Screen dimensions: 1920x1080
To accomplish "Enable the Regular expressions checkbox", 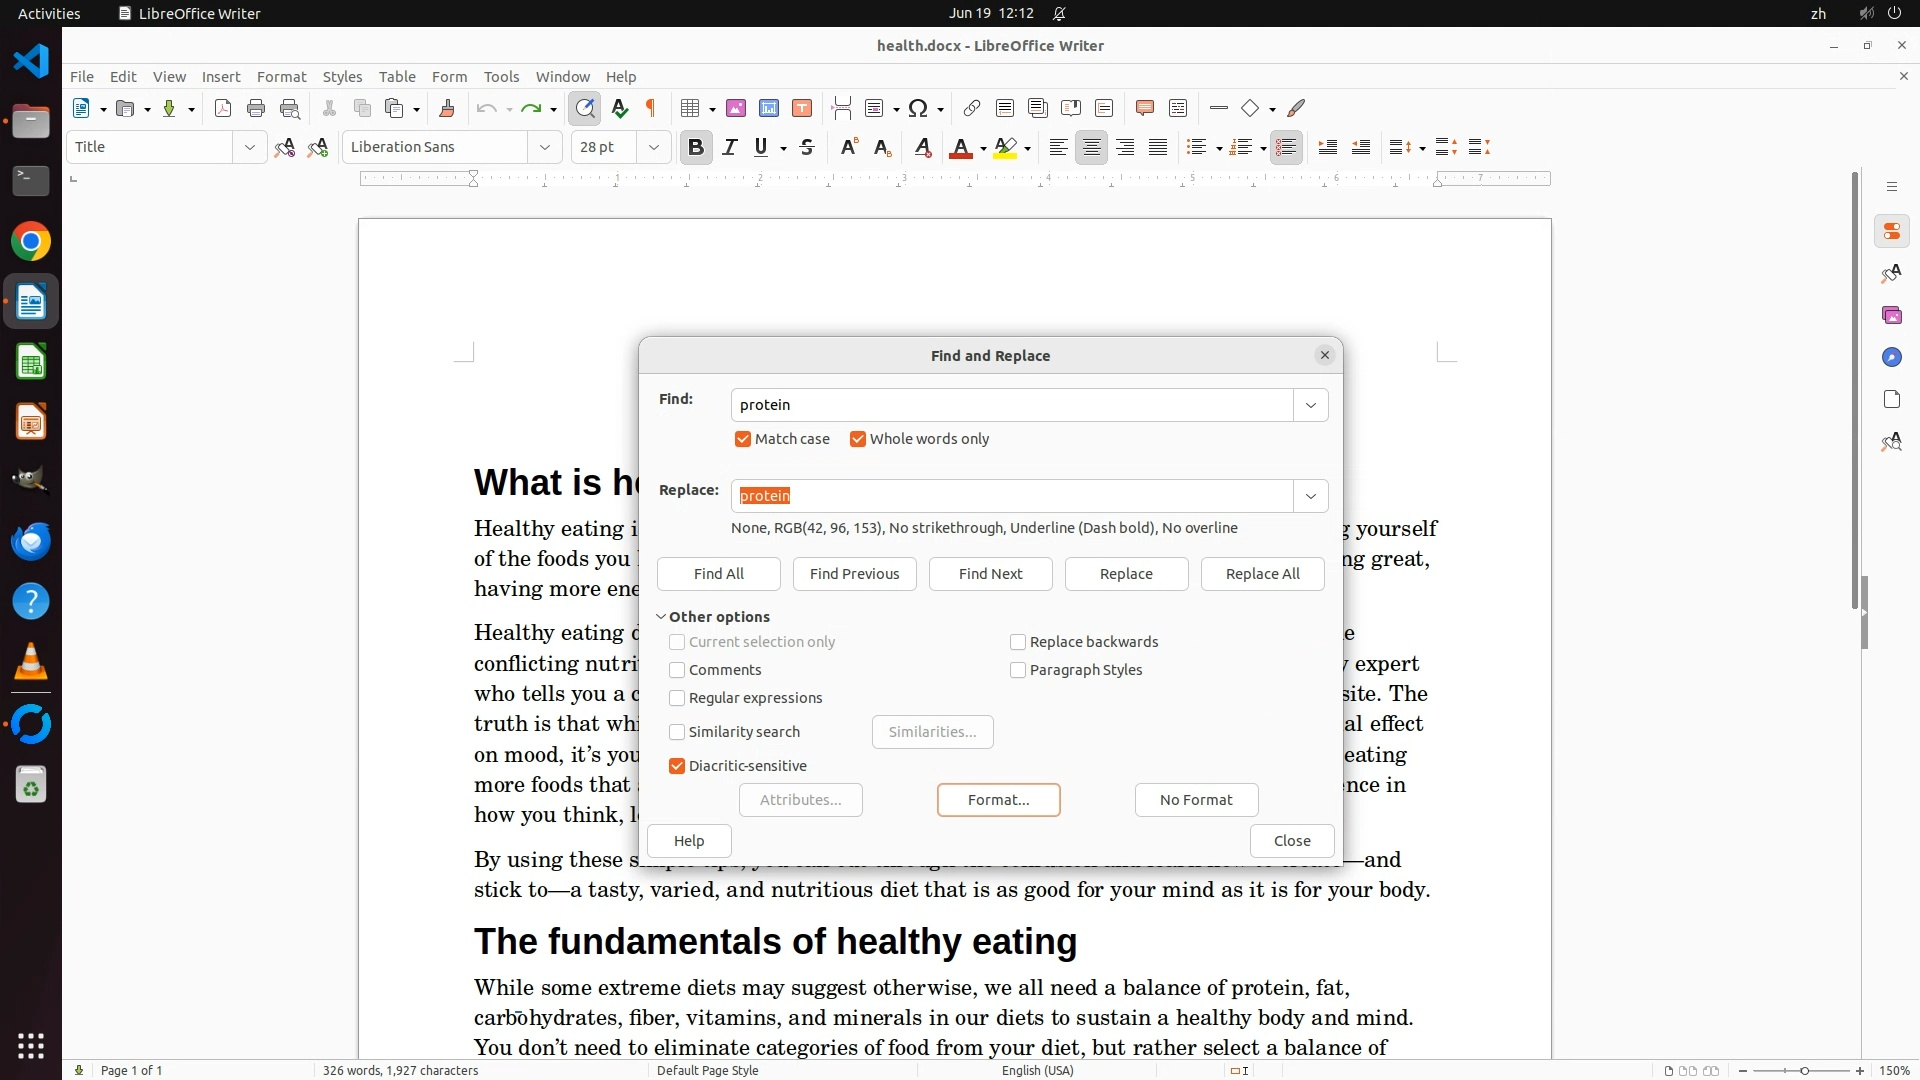I will 677,698.
